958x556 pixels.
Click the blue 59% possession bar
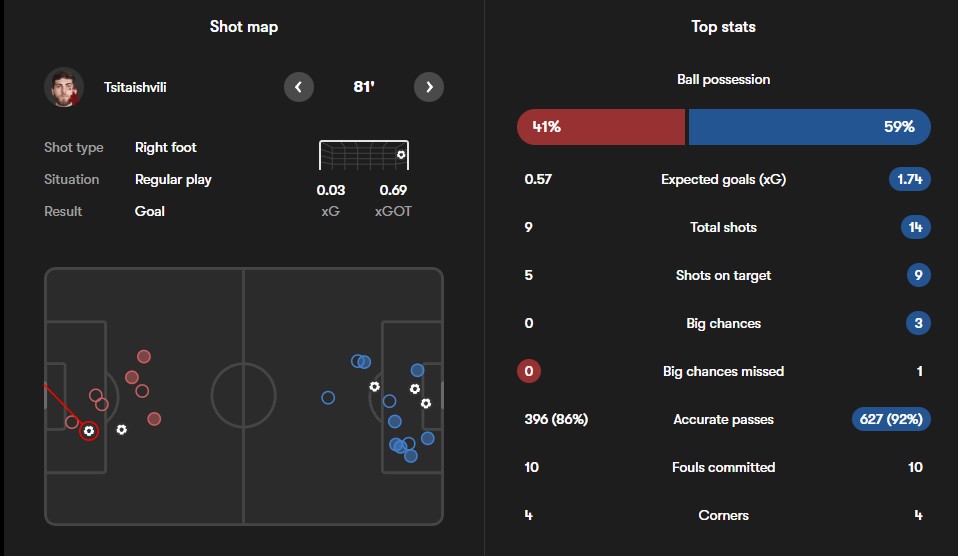click(809, 127)
